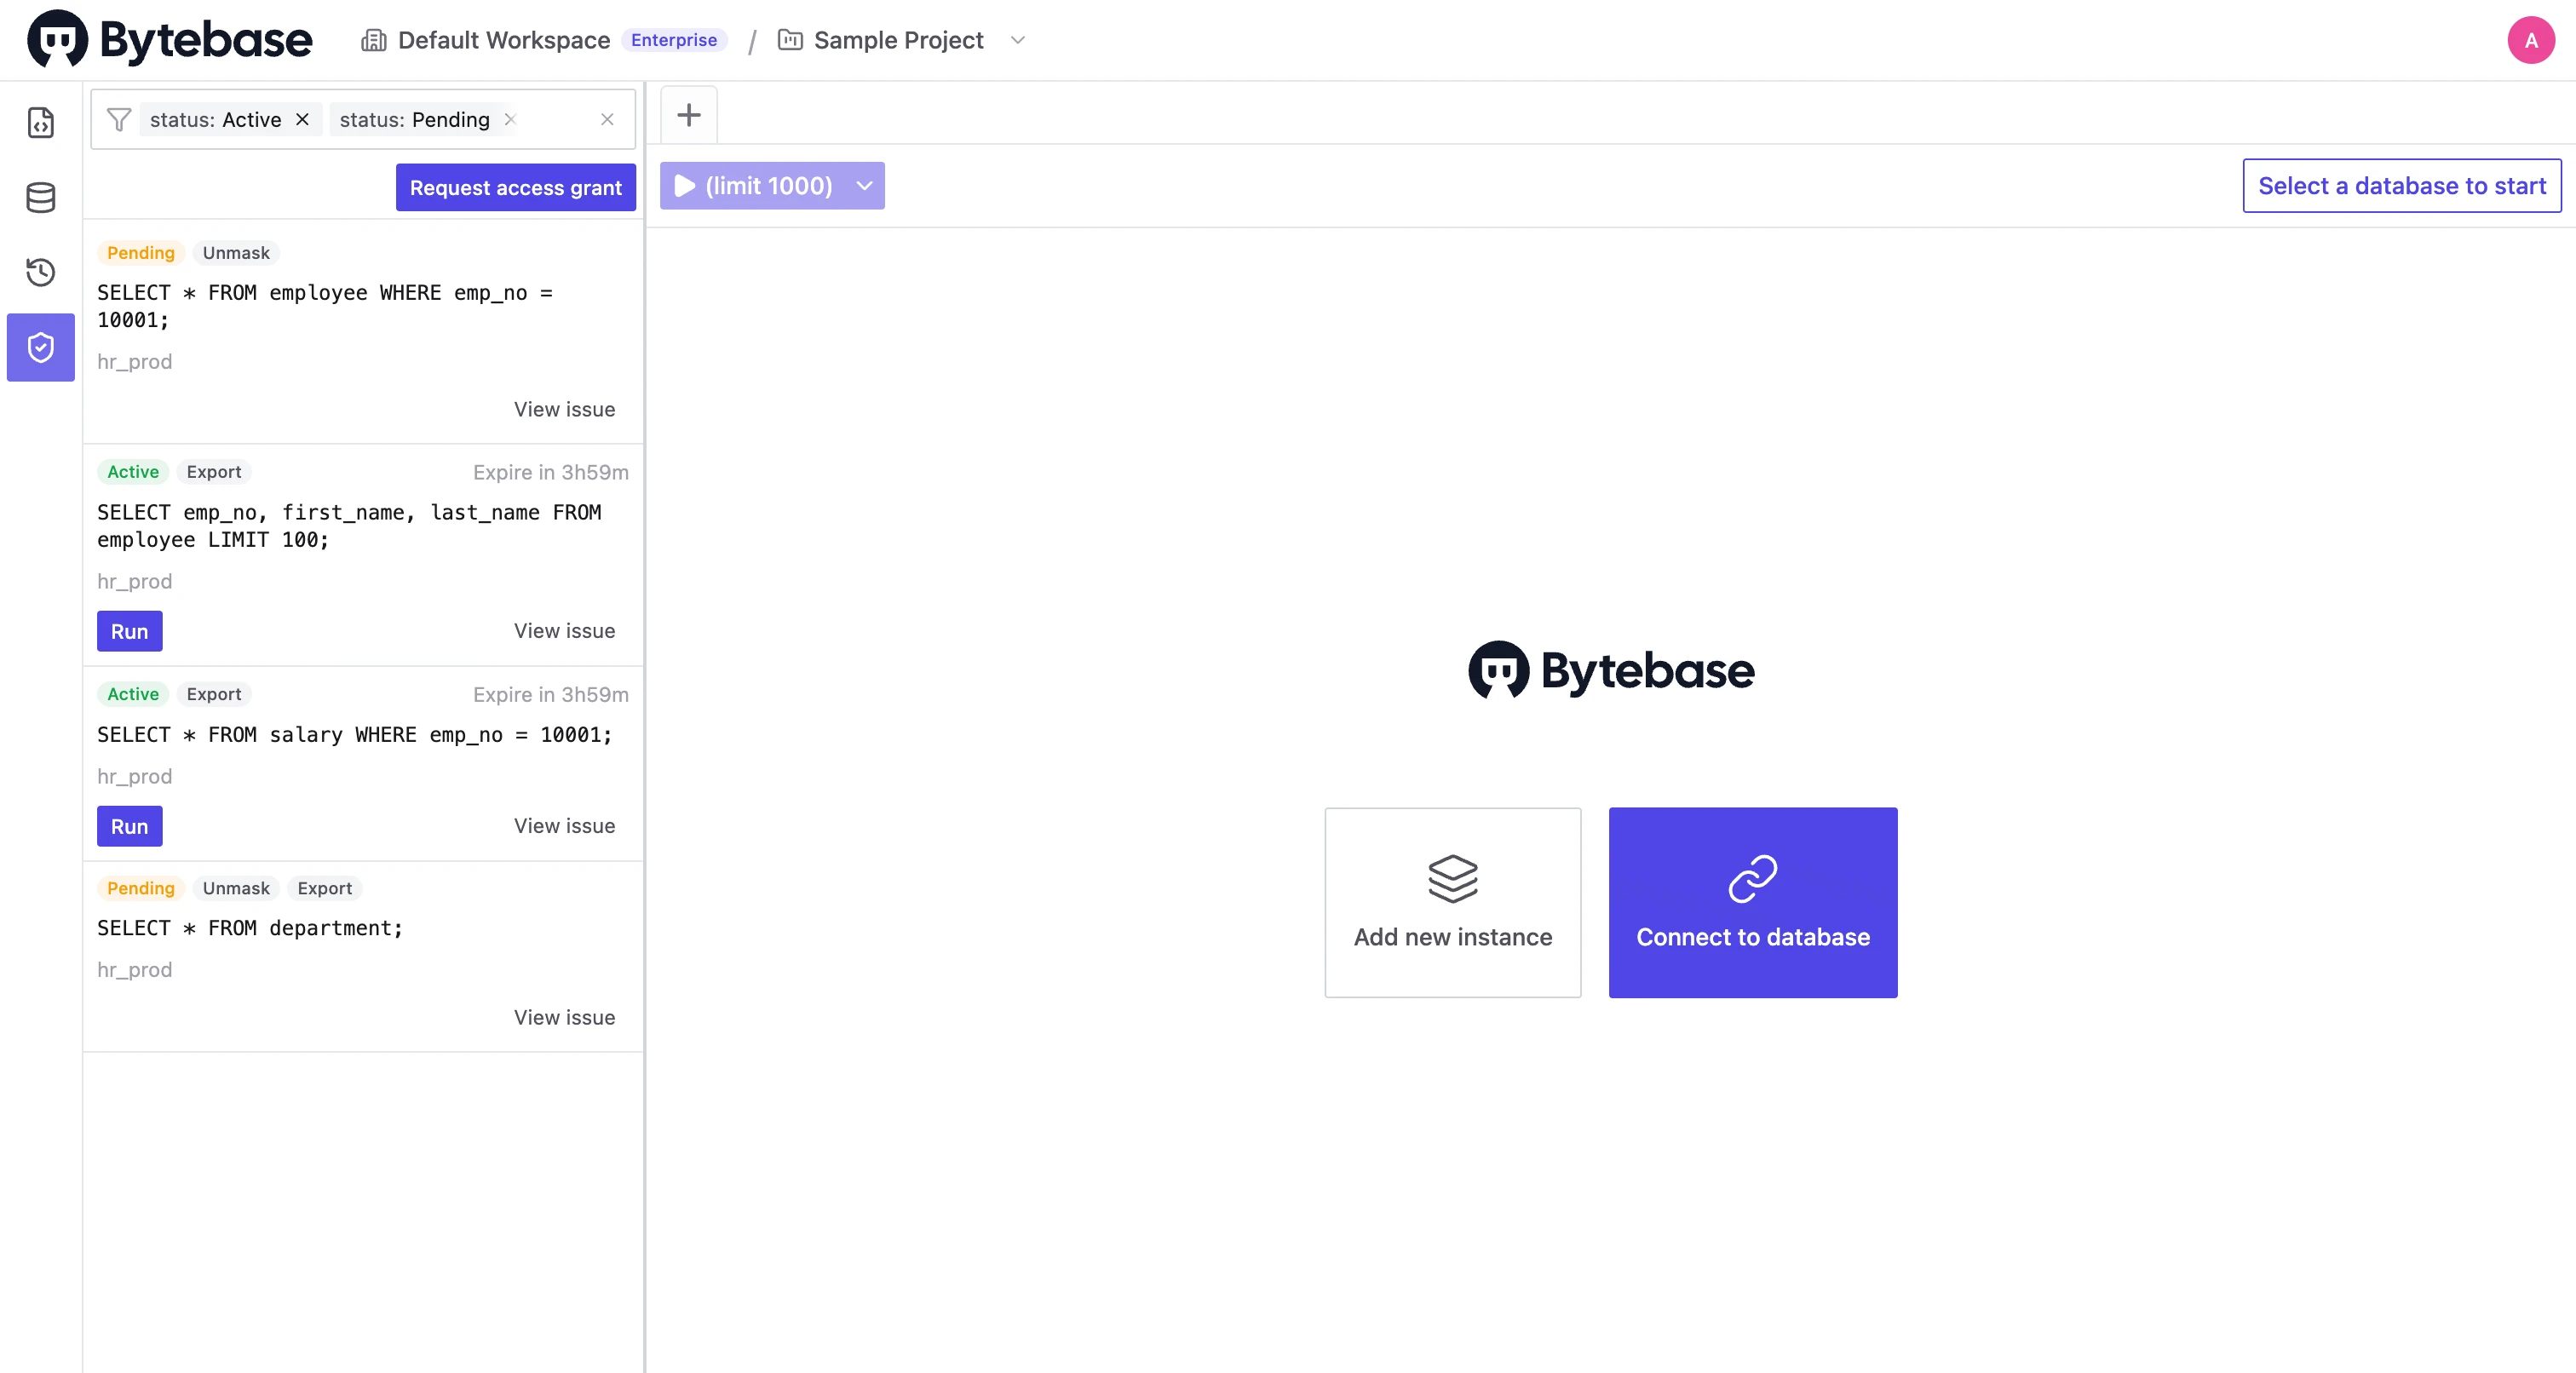View issue for employee emp_no 10001 grant
The image size is (2576, 1373).
coord(564,409)
